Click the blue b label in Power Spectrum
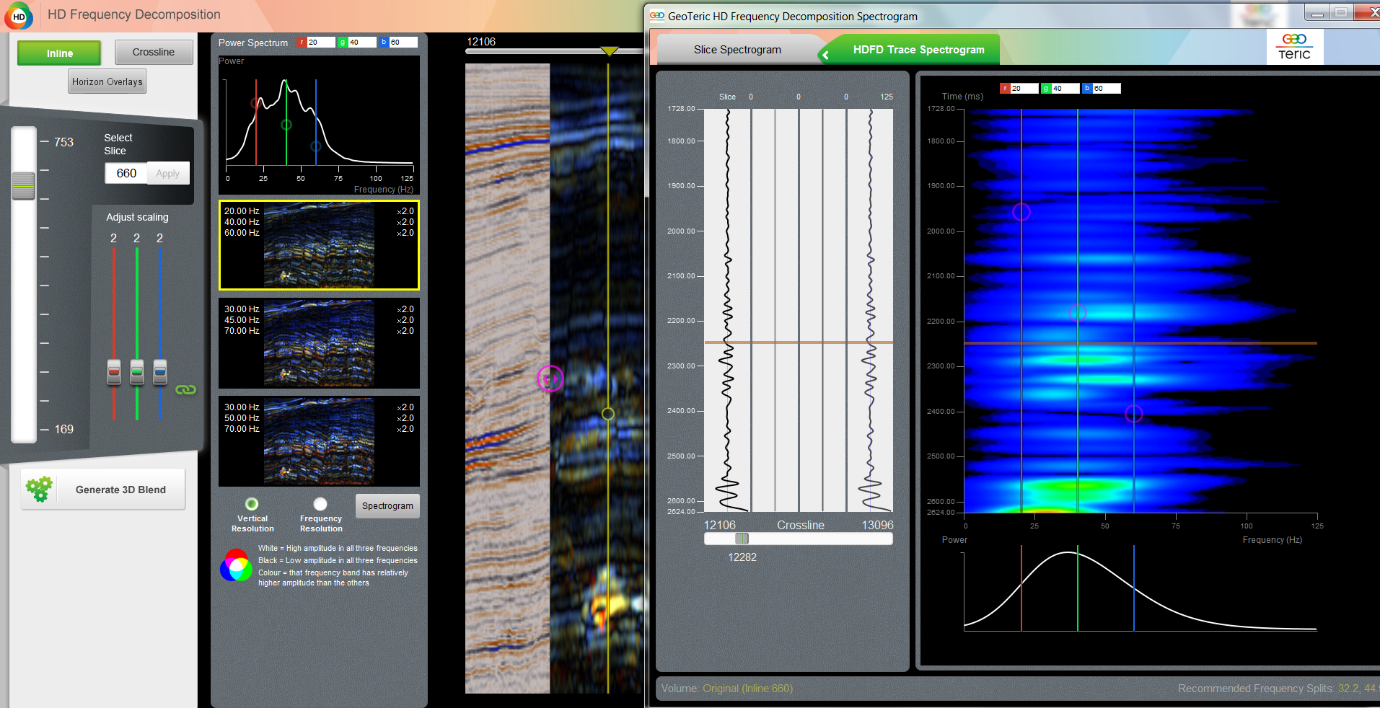 click(383, 42)
